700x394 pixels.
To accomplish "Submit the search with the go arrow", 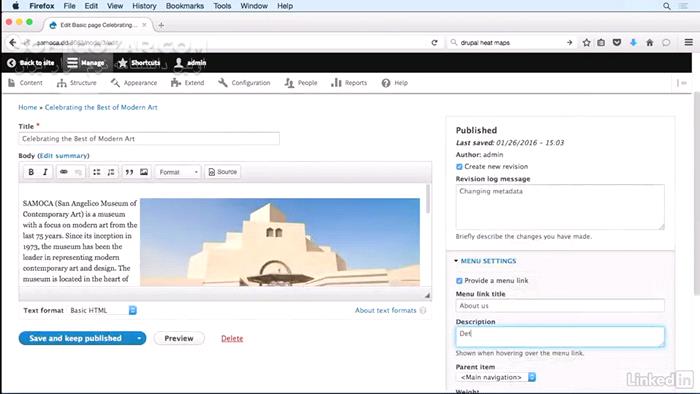I will click(569, 42).
